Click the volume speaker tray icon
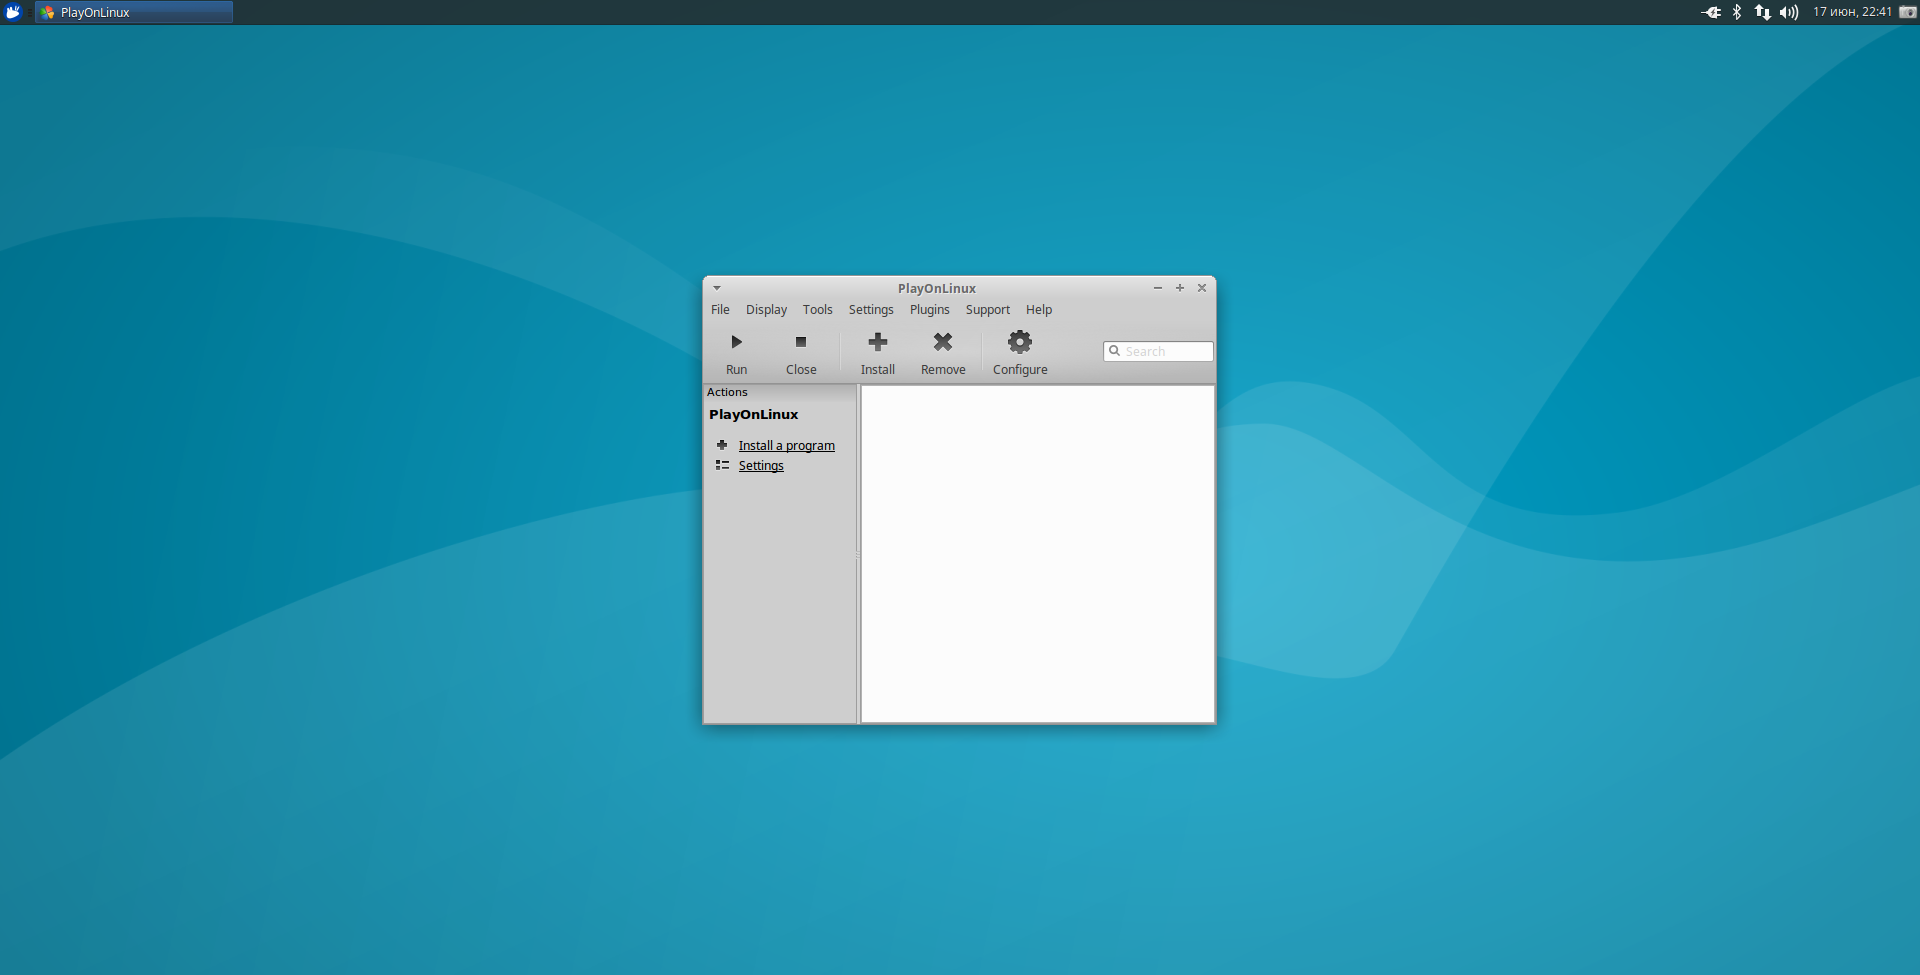 click(1789, 12)
